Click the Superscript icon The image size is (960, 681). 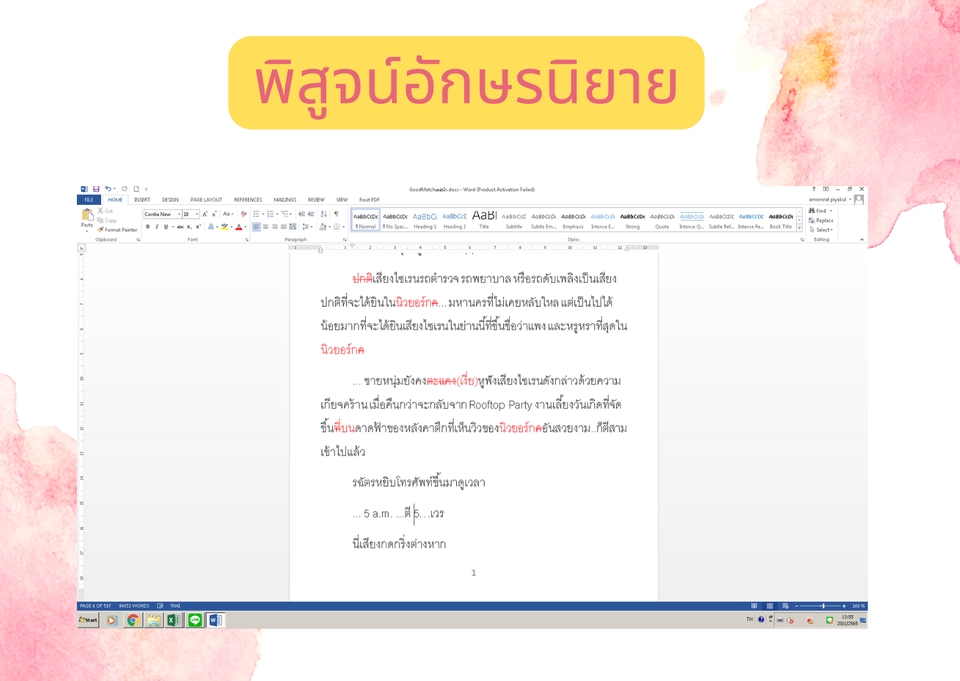click(x=198, y=227)
